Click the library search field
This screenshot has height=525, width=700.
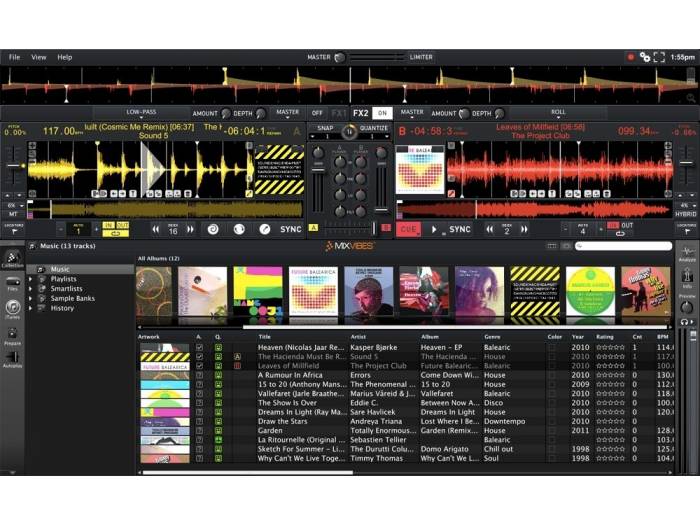(x=624, y=246)
